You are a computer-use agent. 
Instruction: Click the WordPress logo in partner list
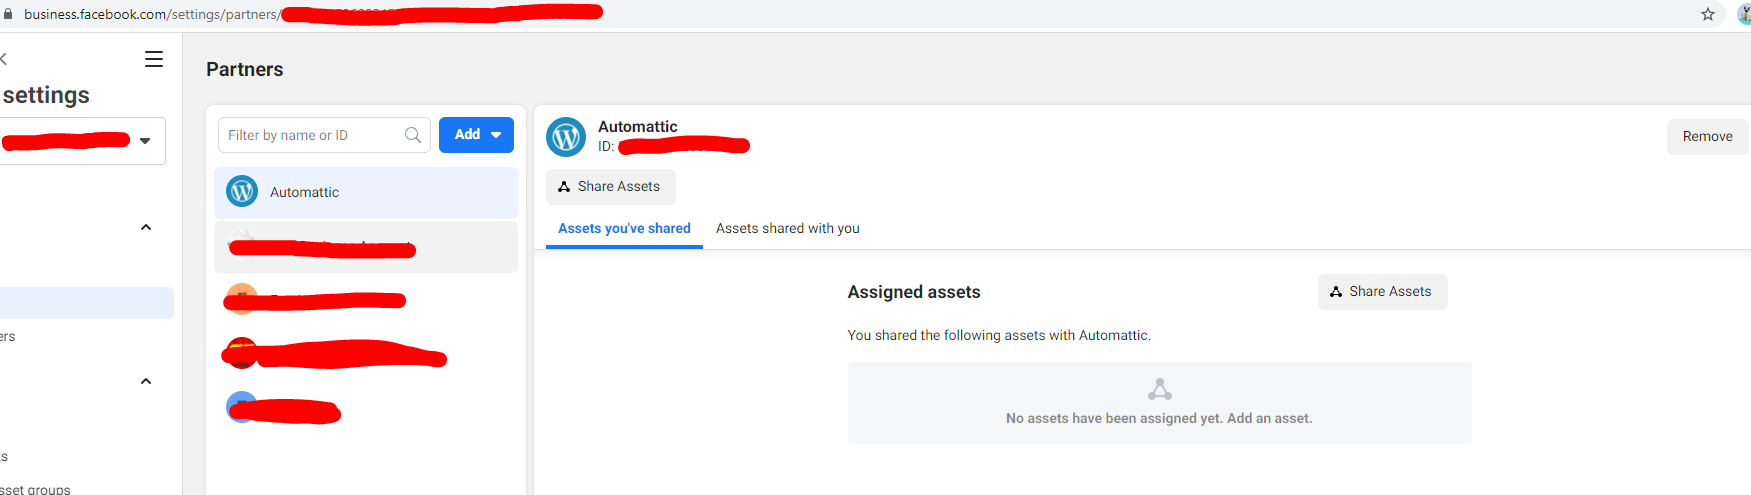pos(242,191)
